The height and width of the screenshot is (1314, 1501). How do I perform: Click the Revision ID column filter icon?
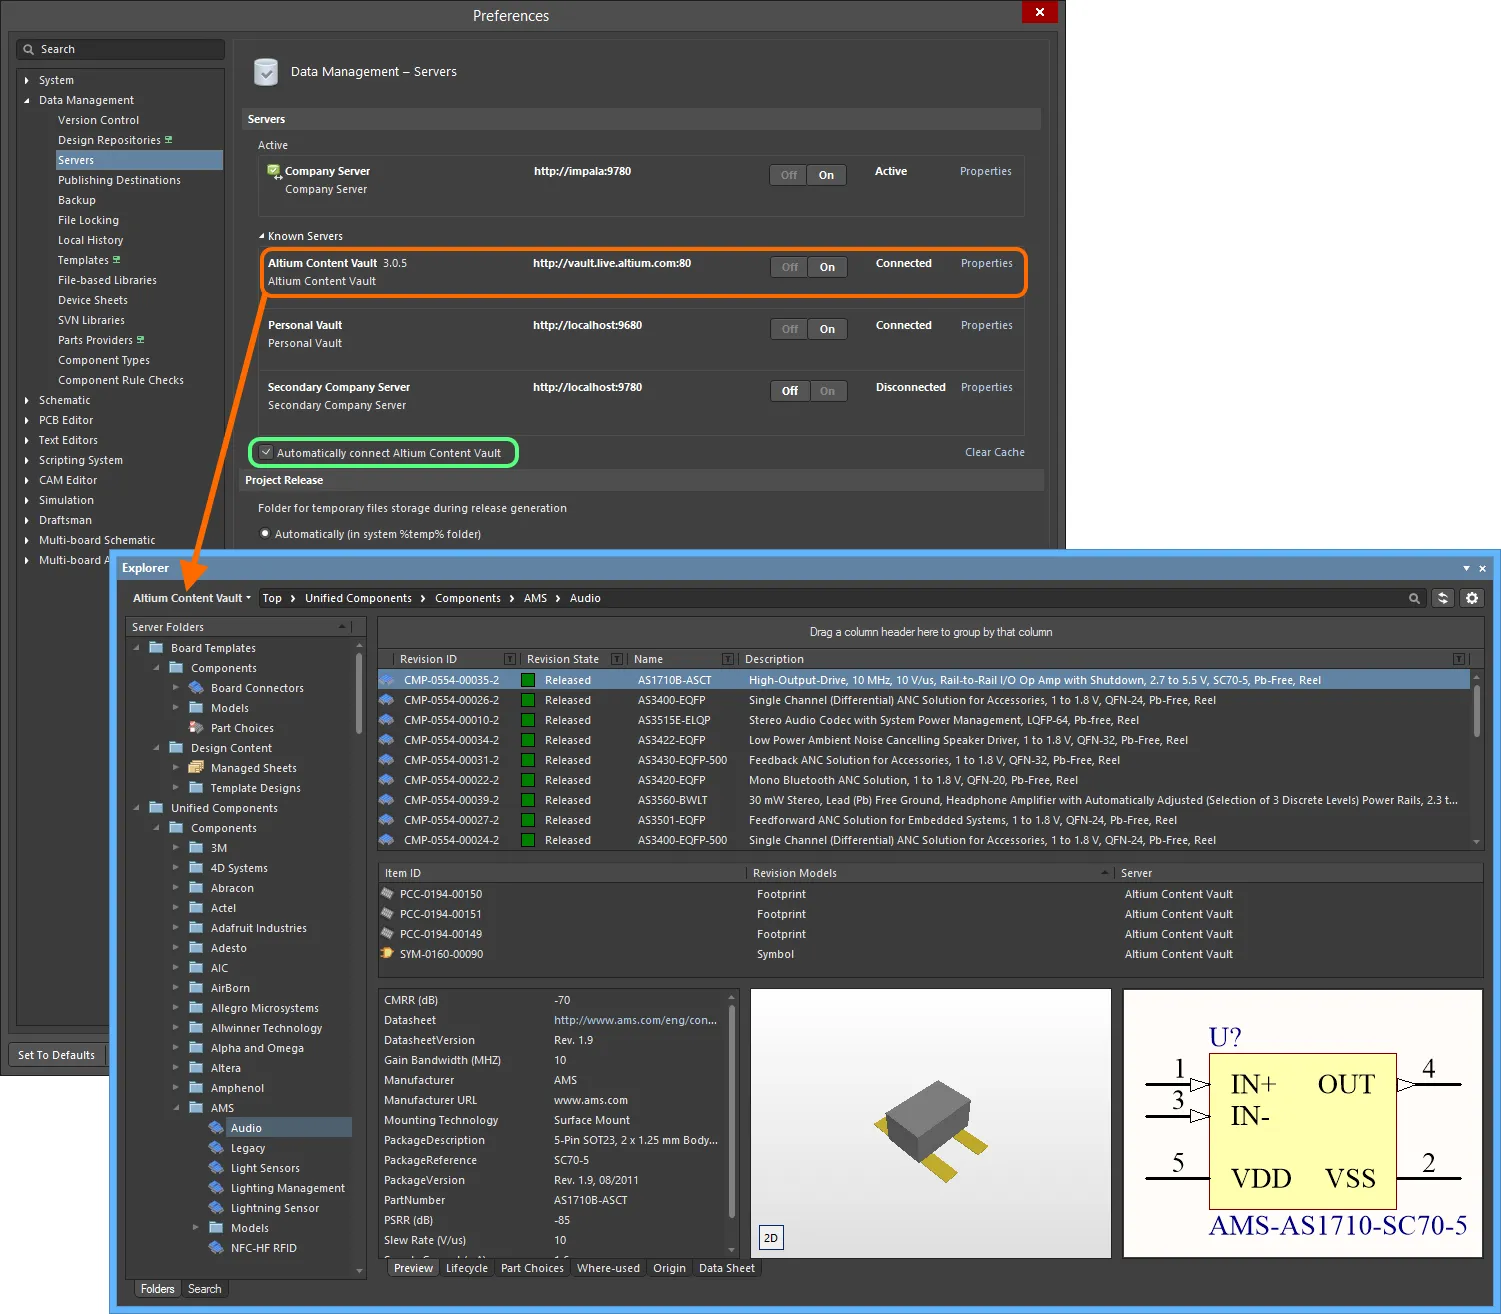point(510,659)
